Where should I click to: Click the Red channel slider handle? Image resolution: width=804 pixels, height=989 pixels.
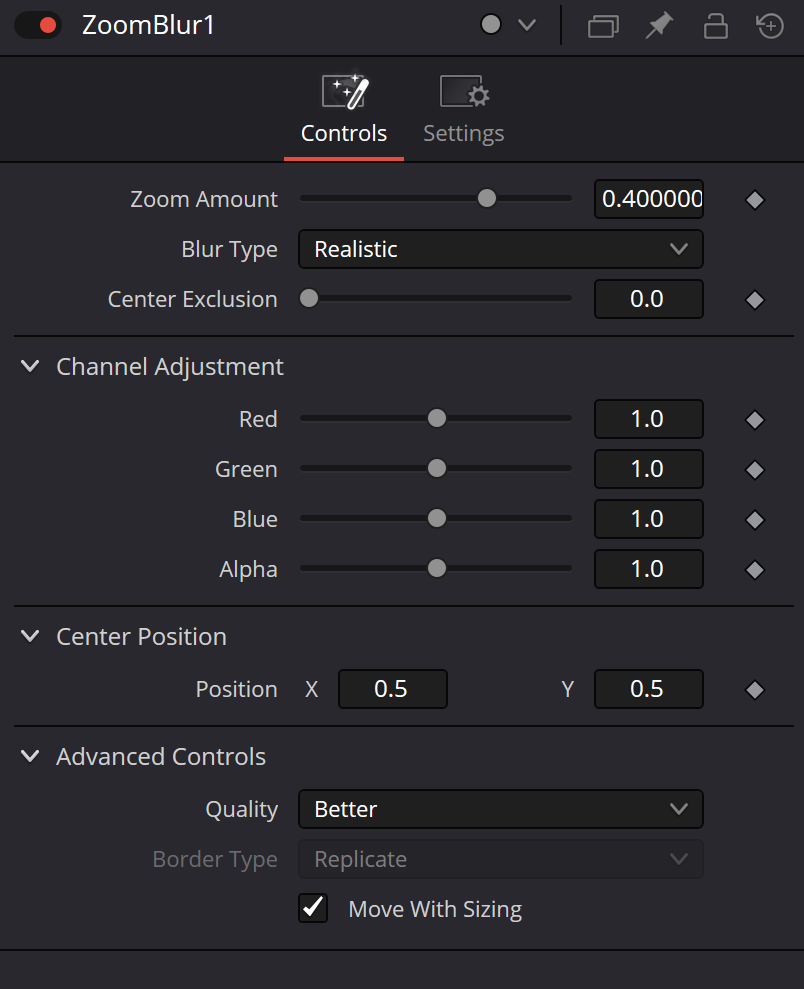tap(437, 418)
